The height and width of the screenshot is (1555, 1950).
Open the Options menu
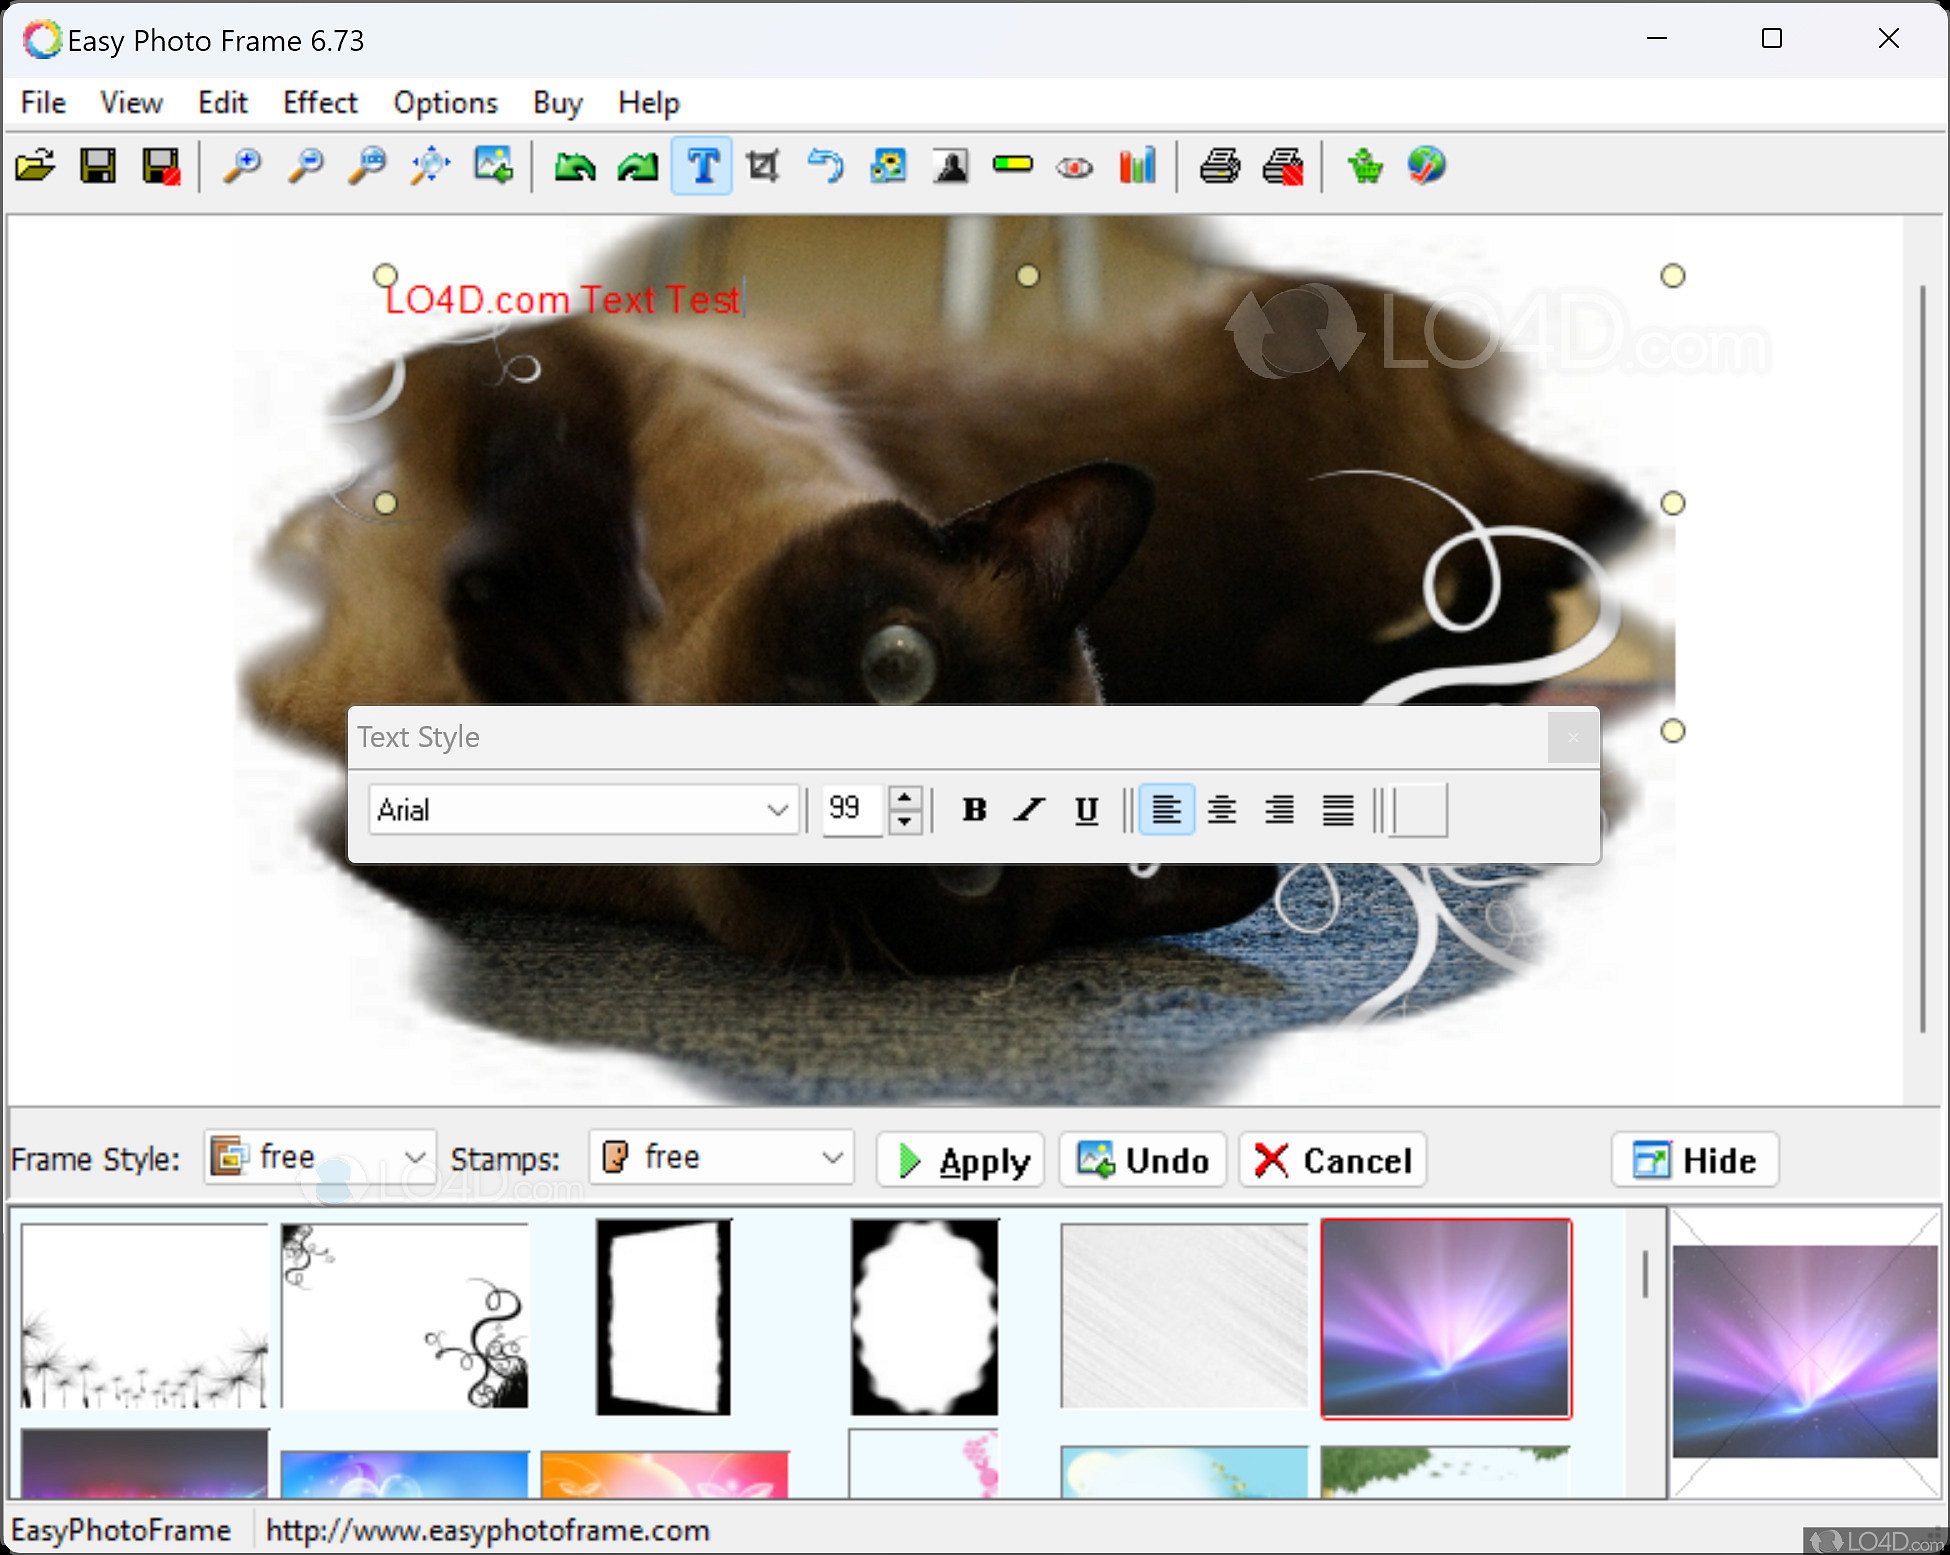point(445,103)
